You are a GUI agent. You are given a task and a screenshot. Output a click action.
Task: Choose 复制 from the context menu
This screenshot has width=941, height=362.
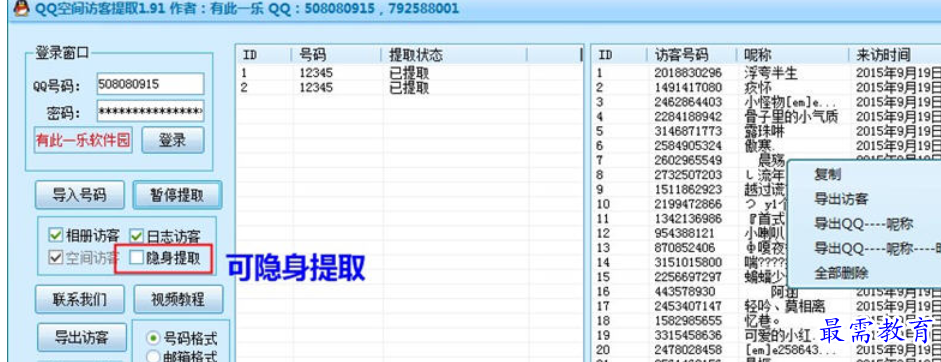828,175
